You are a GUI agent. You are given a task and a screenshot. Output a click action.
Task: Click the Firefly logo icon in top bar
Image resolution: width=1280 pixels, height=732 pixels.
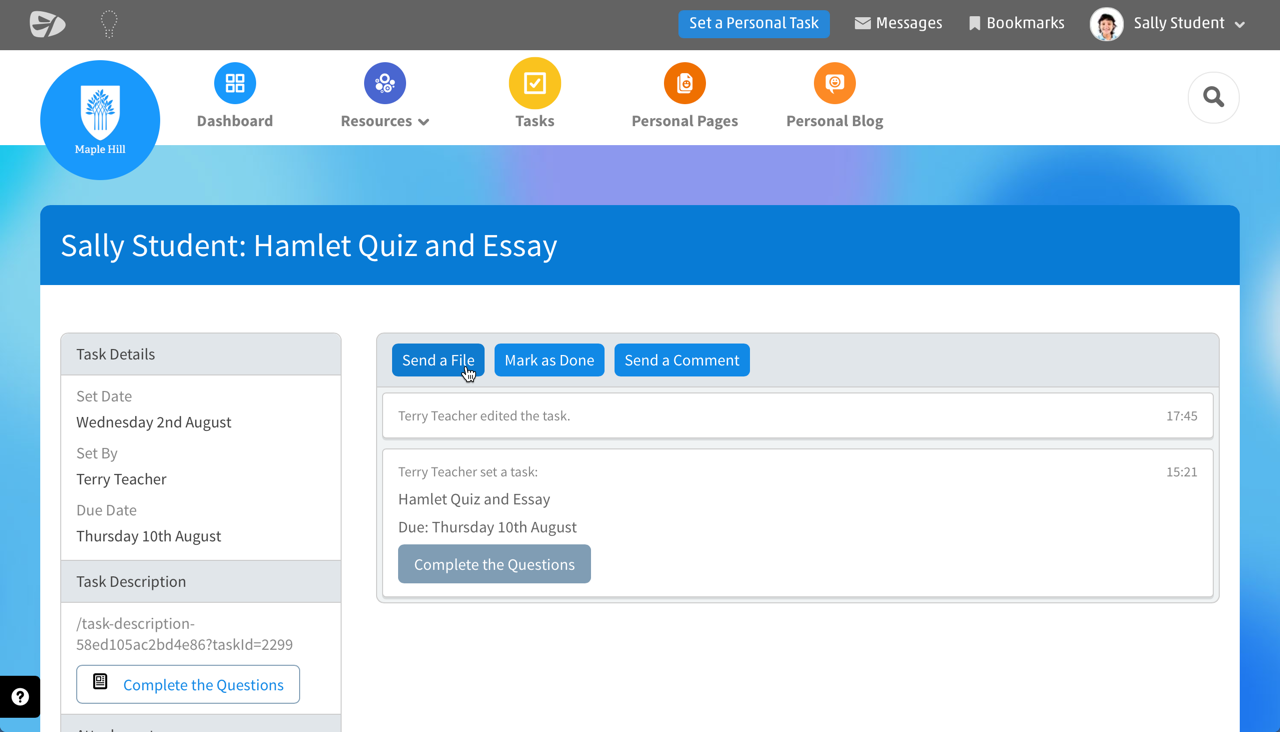pos(47,24)
